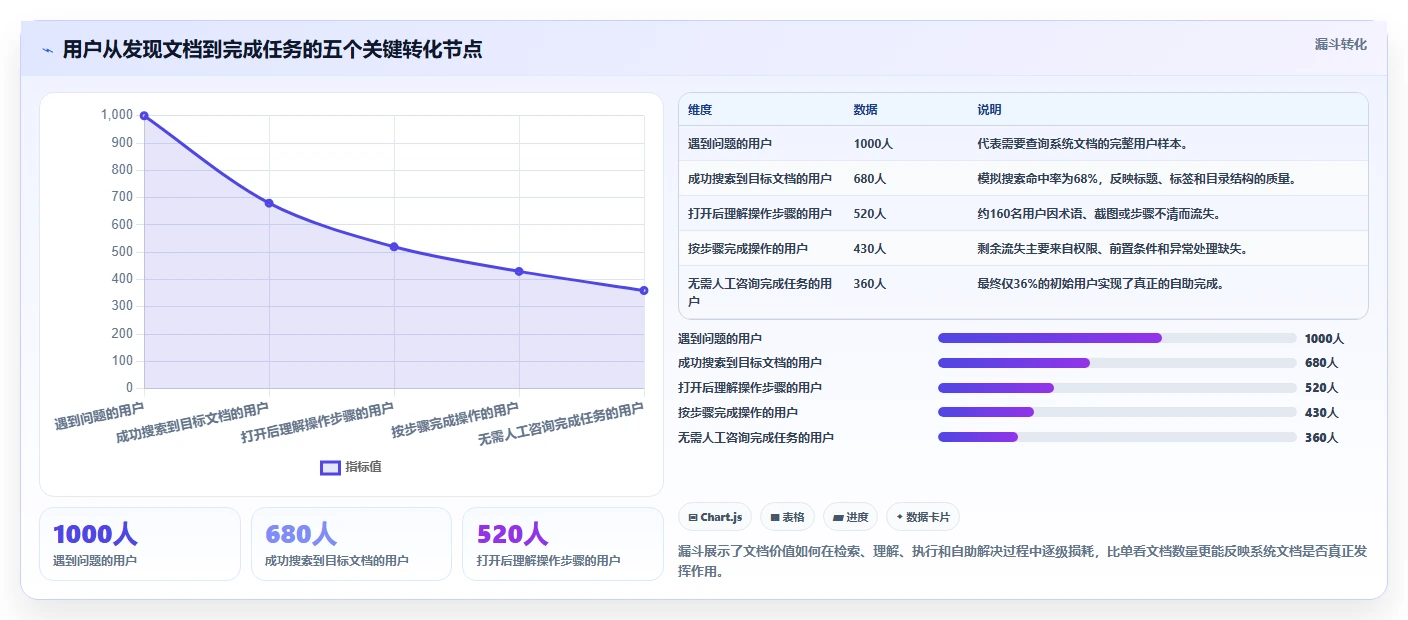Click the last chart data point at 360
The width and height of the screenshot is (1408, 620).
[644, 290]
